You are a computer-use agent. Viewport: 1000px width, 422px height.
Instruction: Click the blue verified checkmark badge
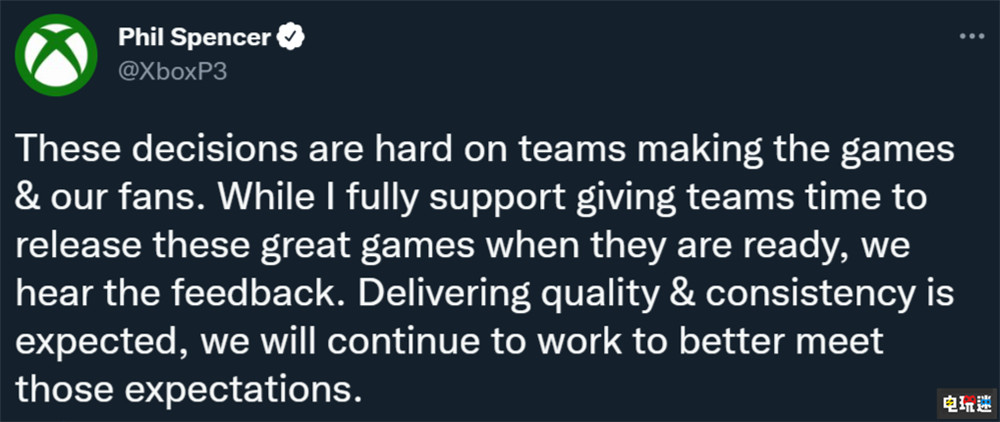[x=293, y=39]
